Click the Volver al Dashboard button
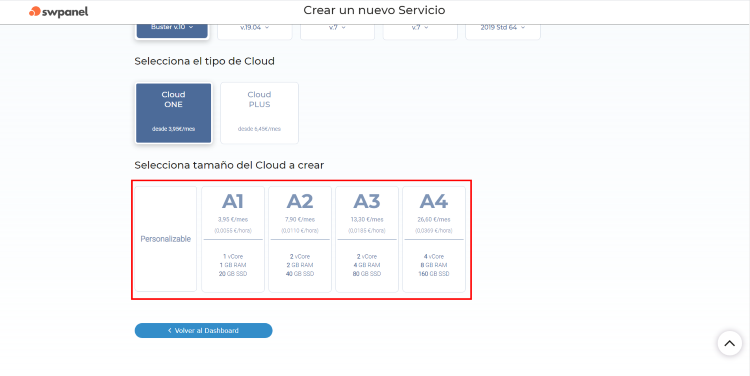This screenshot has height=376, width=750. 203,331
